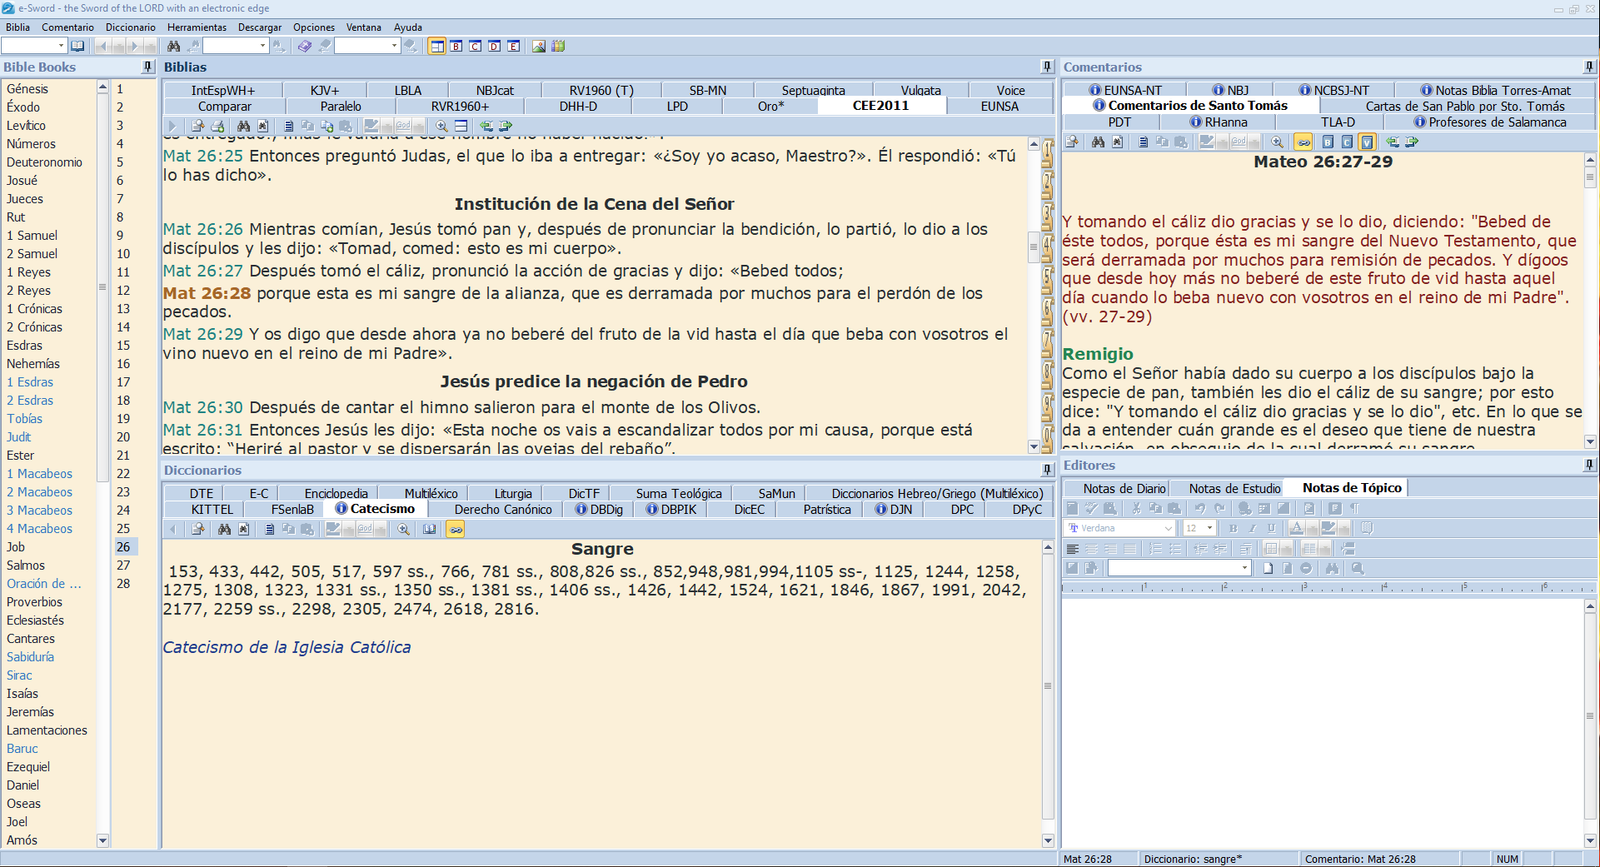The width and height of the screenshot is (1600, 867).
Task: Click the binoculars search icon in main toolbar
Action: (174, 46)
